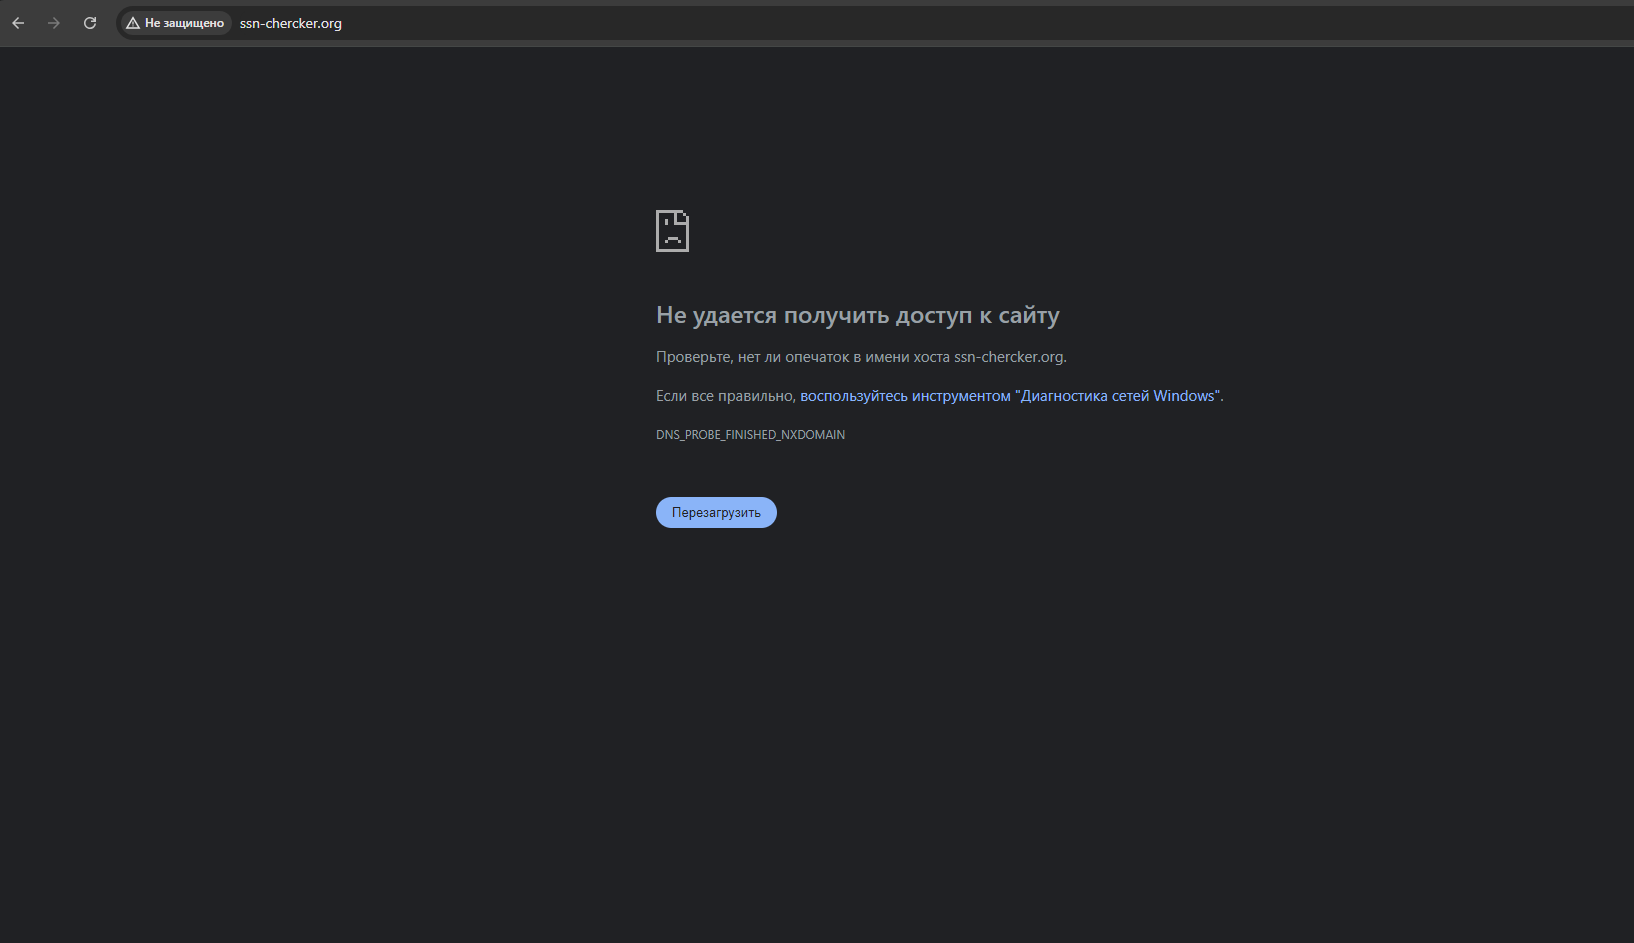The width and height of the screenshot is (1634, 943).
Task: Click the sad page error icon
Action: pos(672,231)
